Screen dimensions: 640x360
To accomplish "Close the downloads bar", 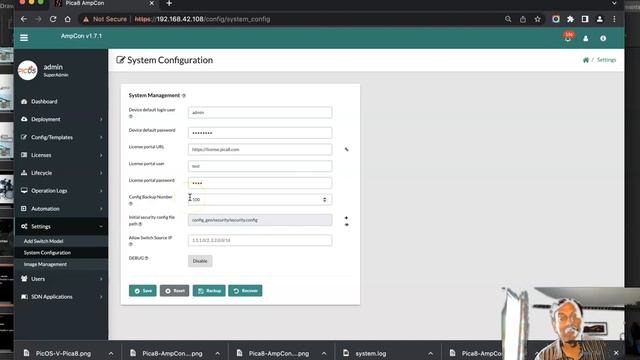I will pos(616,353).
